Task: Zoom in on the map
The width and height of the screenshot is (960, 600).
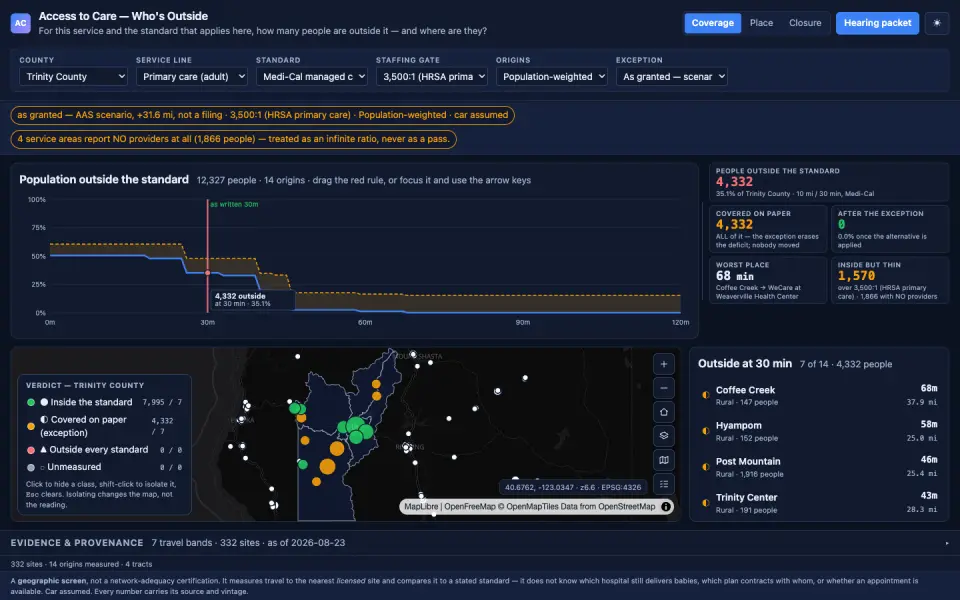Action: (x=664, y=364)
